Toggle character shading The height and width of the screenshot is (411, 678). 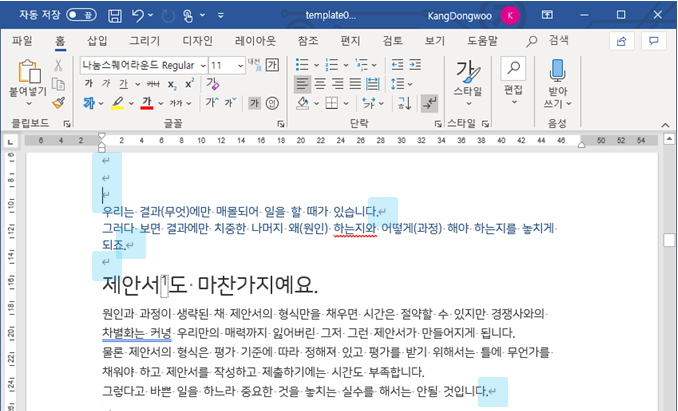coord(254,103)
